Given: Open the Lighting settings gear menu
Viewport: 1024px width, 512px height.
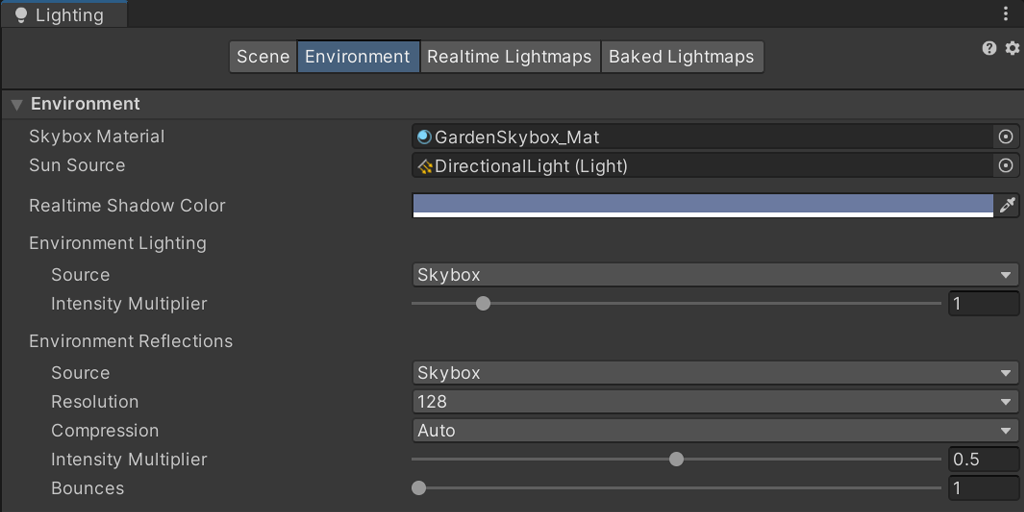Looking at the screenshot, I should [1011, 48].
